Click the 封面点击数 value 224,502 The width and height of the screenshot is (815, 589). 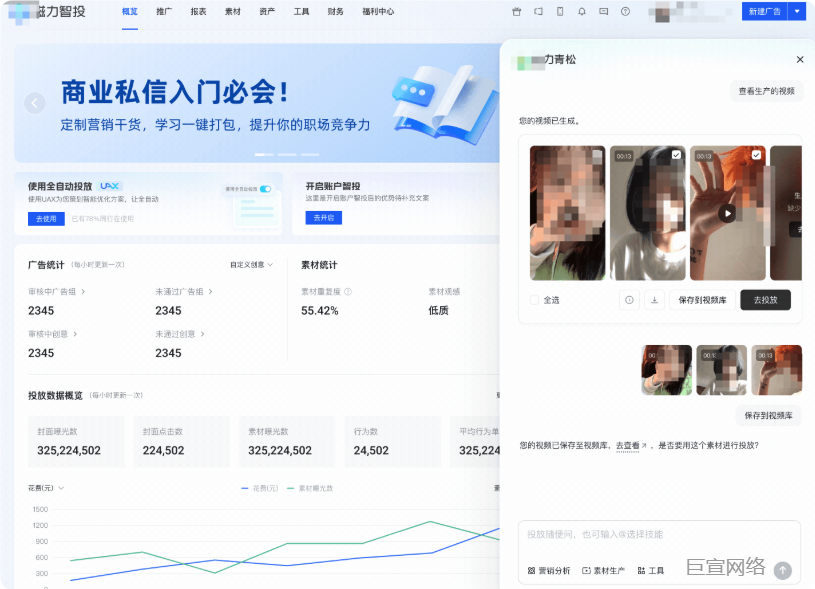pos(163,451)
